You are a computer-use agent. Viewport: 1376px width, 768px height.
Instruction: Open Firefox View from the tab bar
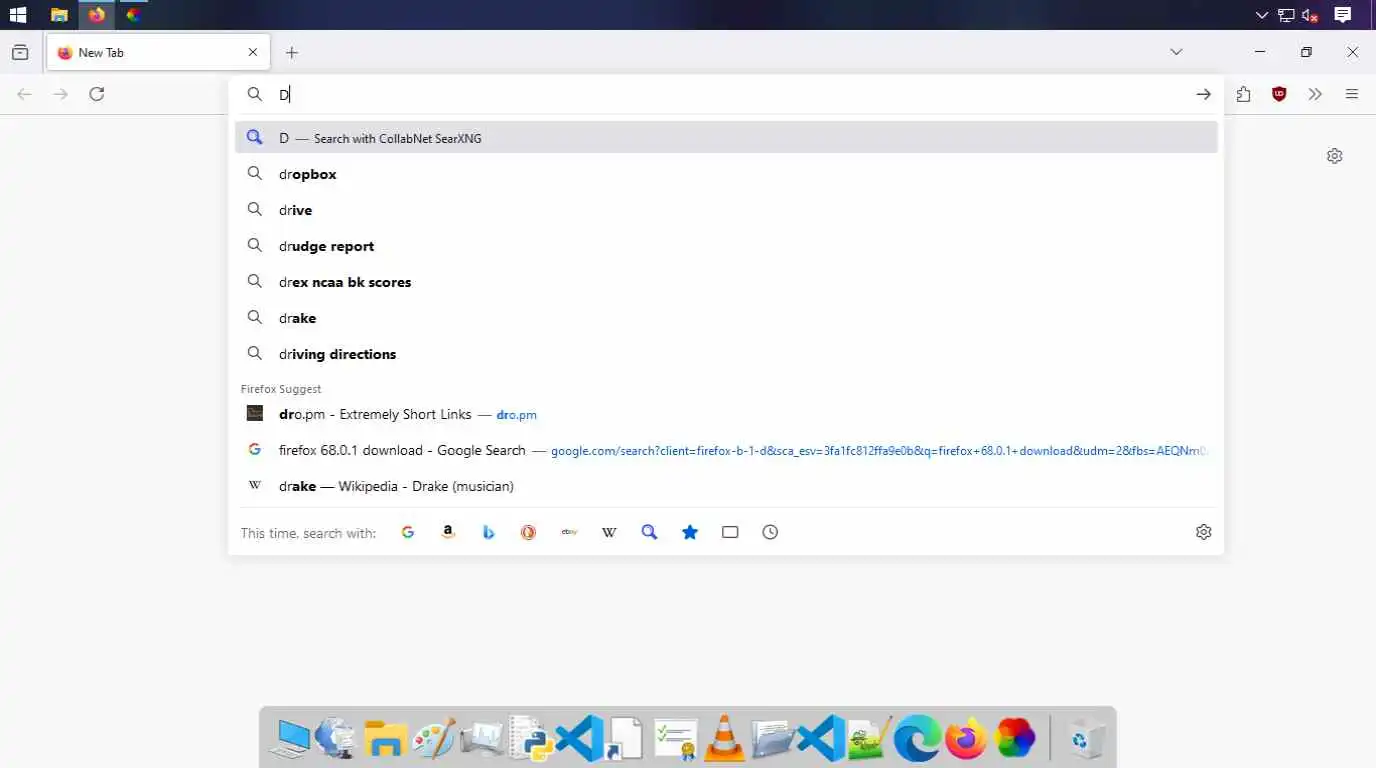coord(20,52)
